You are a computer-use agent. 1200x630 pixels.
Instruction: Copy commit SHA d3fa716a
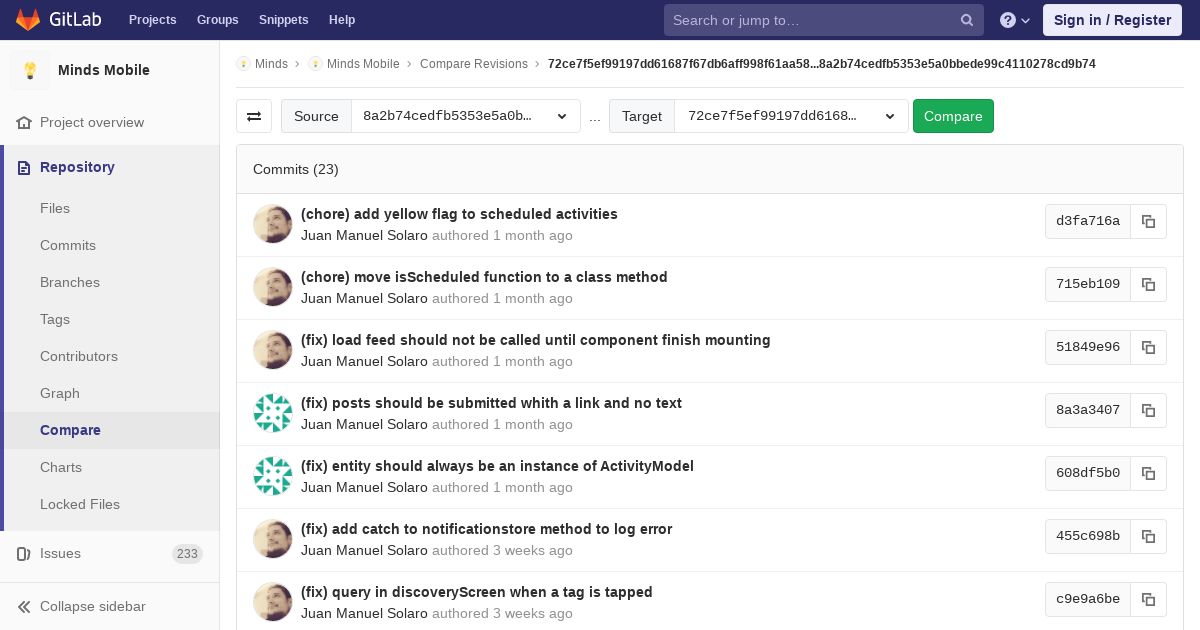[1148, 221]
